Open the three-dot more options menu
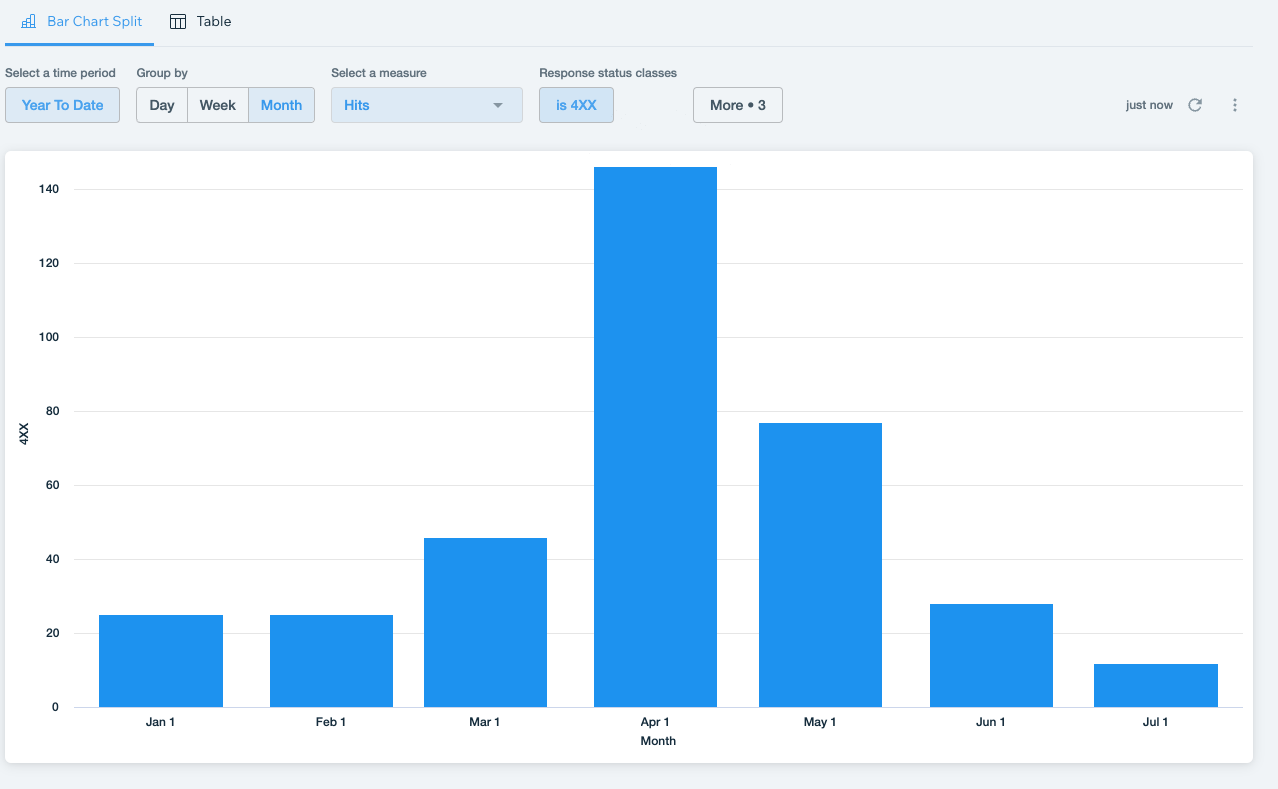The width and height of the screenshot is (1278, 789). (1235, 105)
